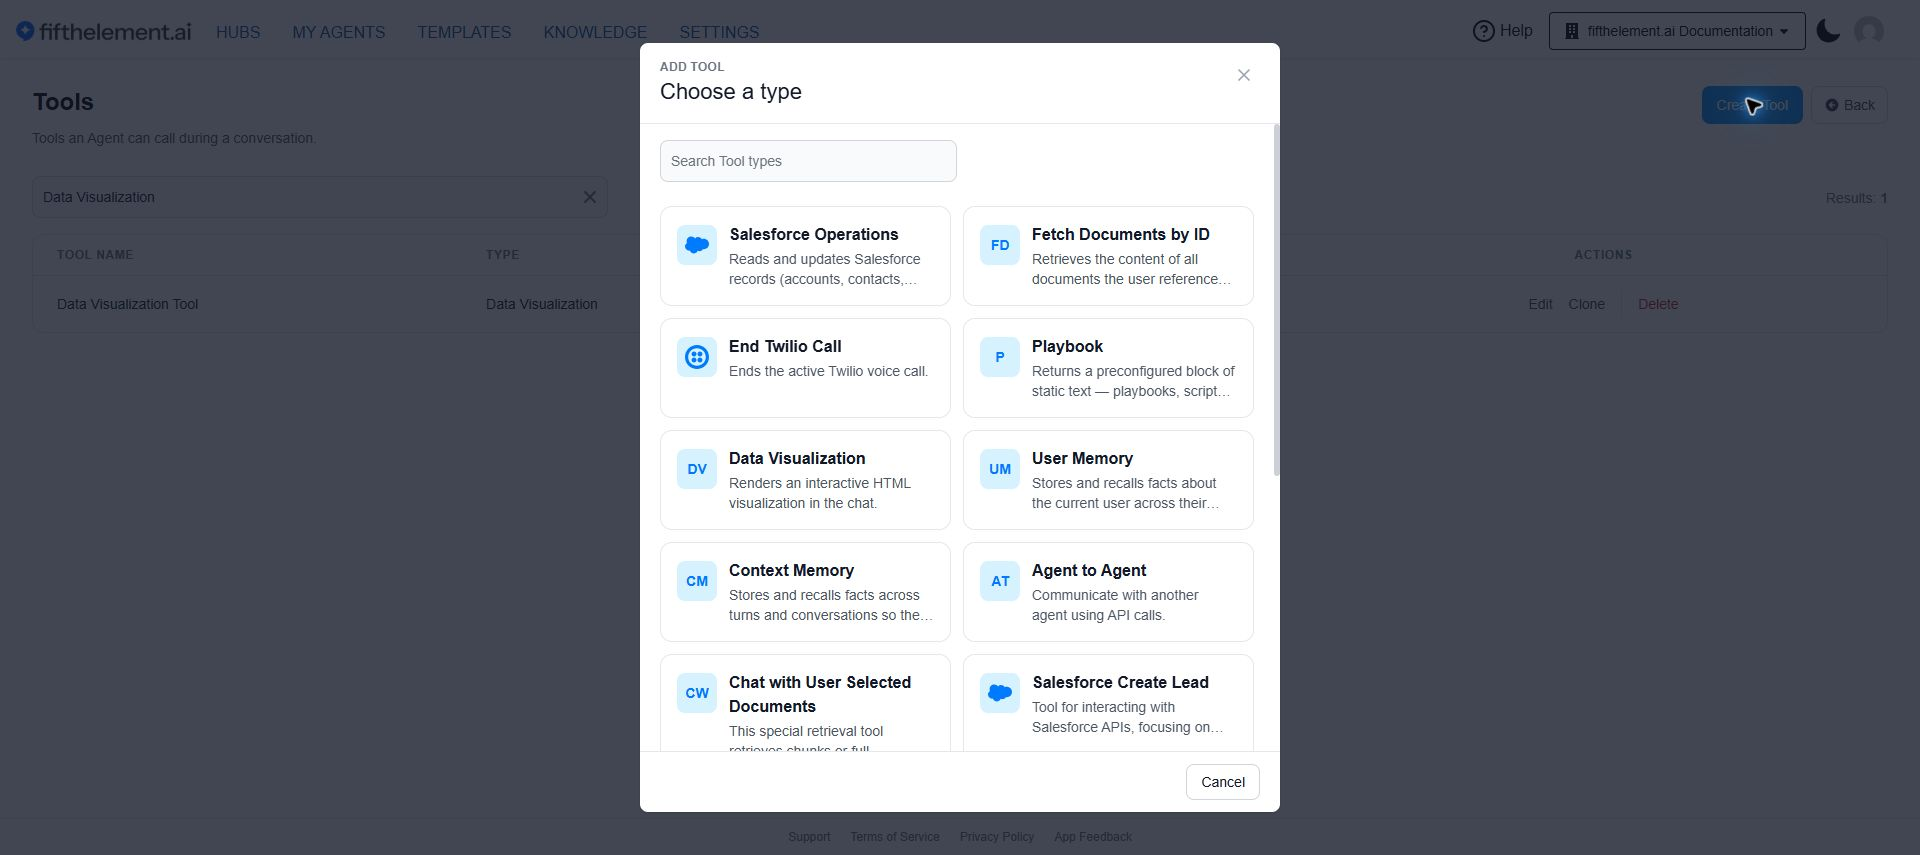This screenshot has height=855, width=1920.
Task: Choose the Agent to Agent title
Action: coord(1089,570)
